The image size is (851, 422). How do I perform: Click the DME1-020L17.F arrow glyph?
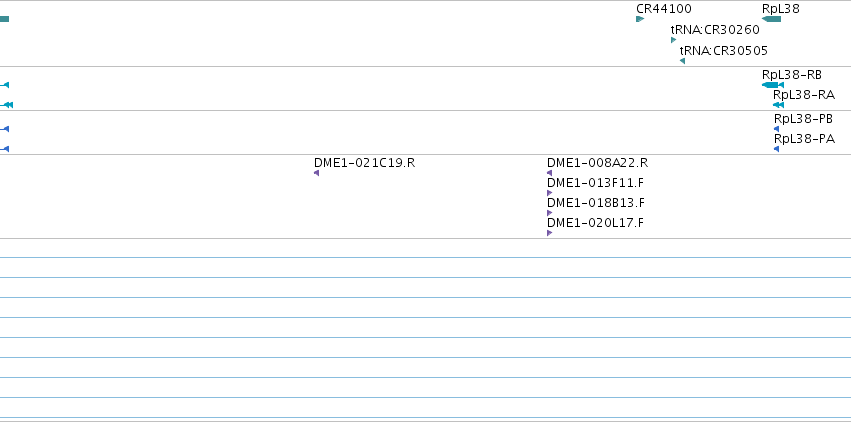point(550,233)
